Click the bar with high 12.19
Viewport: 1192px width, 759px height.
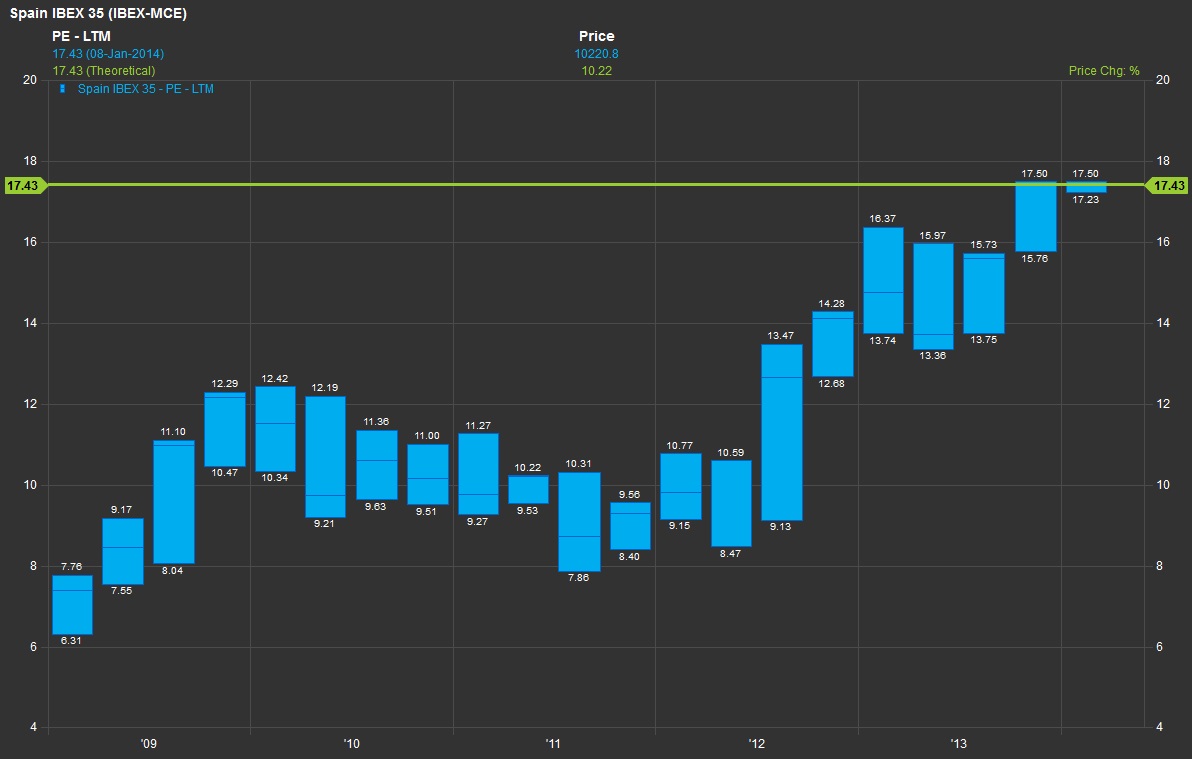pyautogui.click(x=325, y=456)
